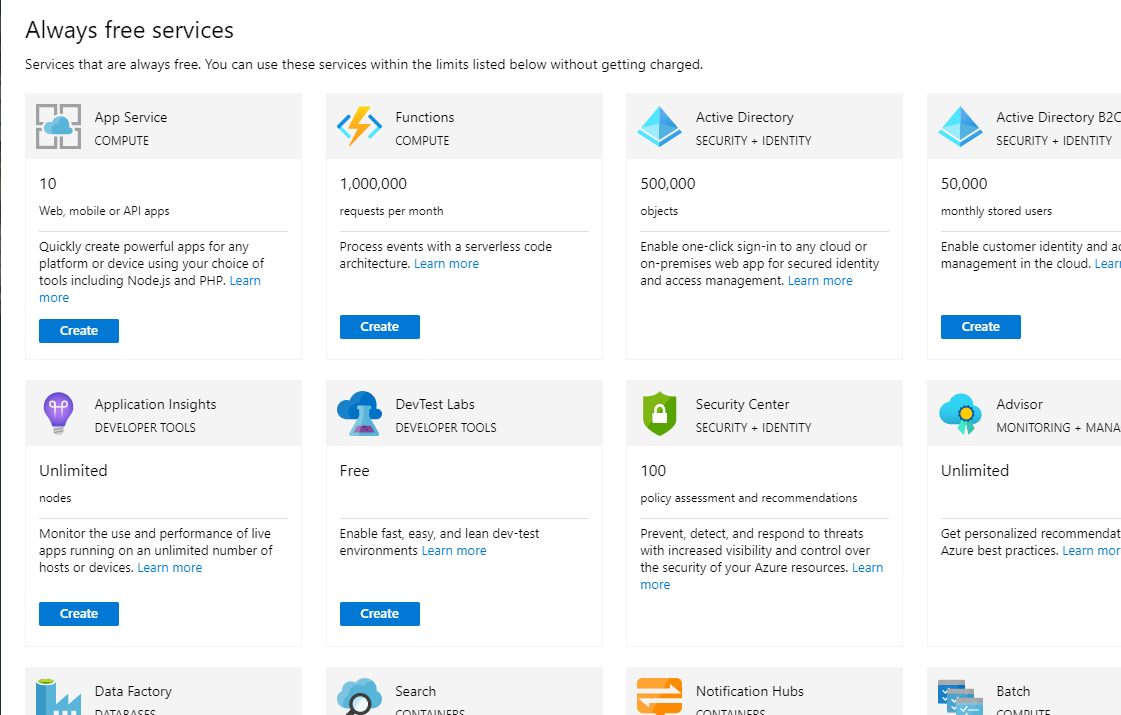The width and height of the screenshot is (1121, 715).
Task: Click 'nodes' label under Application Insights
Action: (55, 498)
